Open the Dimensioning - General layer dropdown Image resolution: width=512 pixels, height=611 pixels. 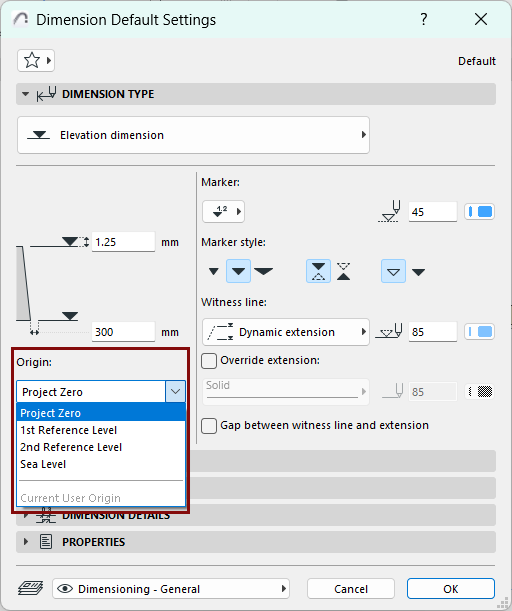(171, 589)
